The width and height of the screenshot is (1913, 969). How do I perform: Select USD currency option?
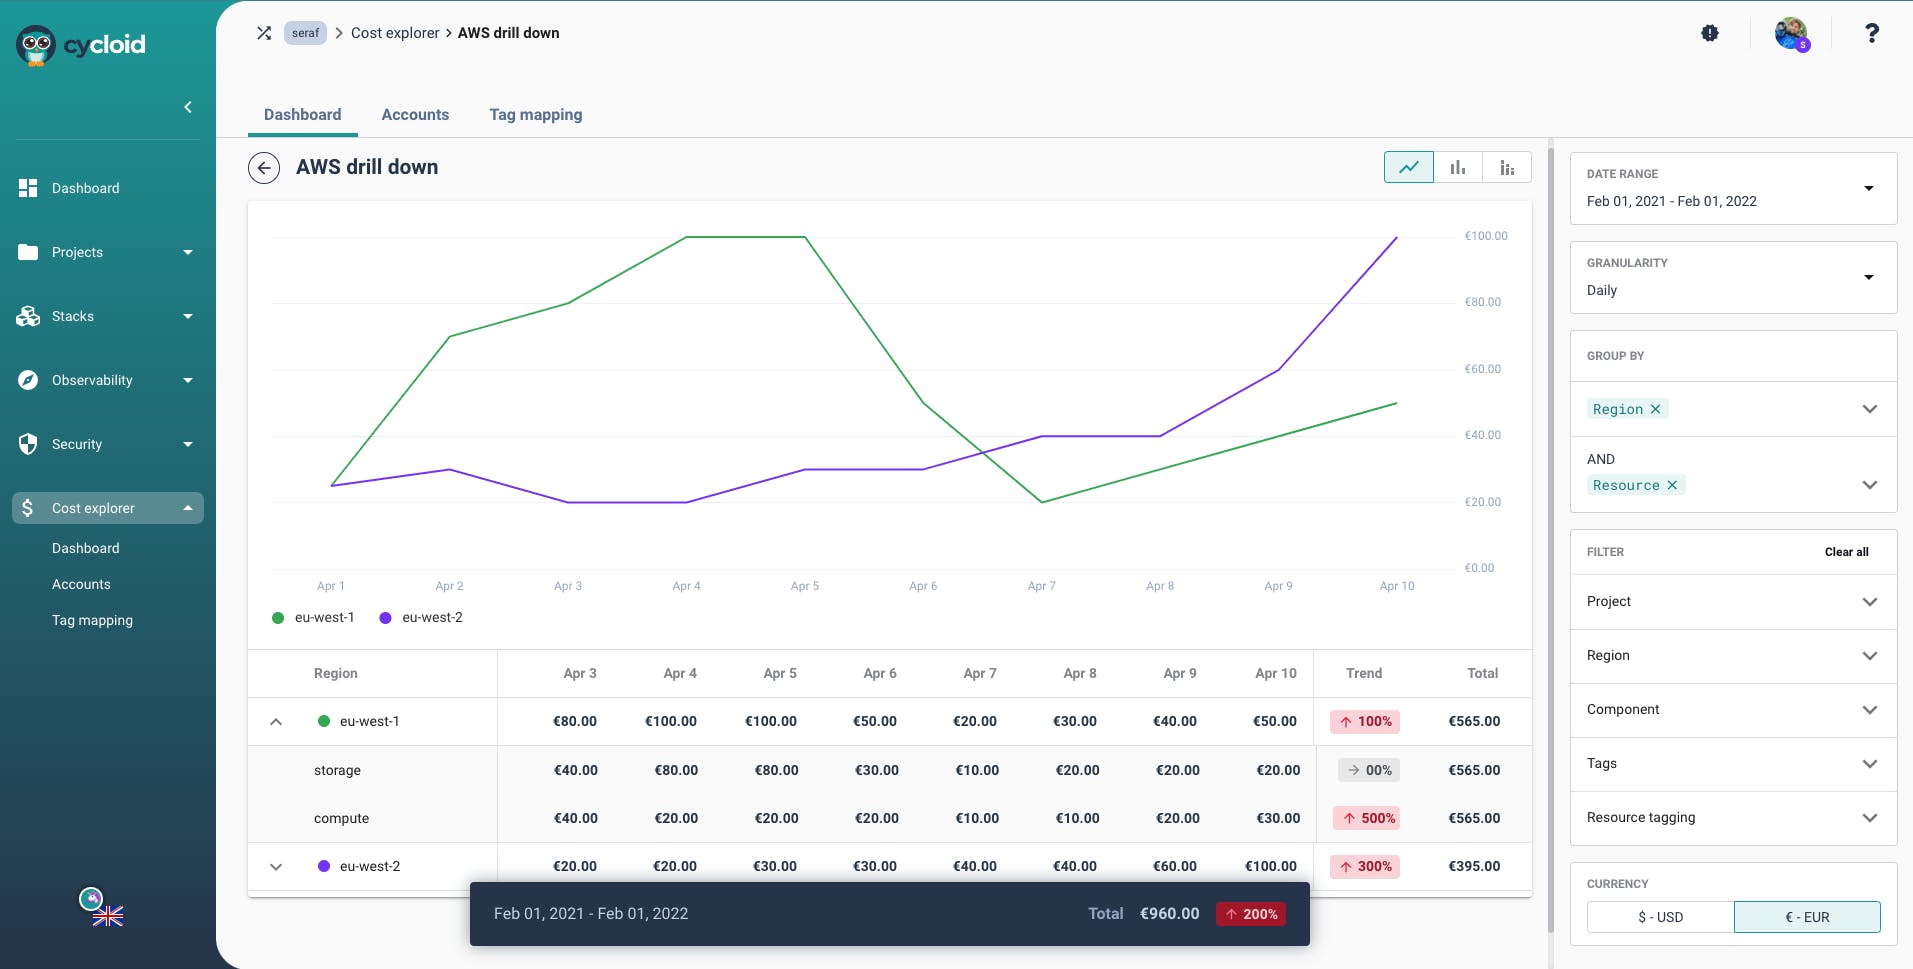coord(1660,917)
